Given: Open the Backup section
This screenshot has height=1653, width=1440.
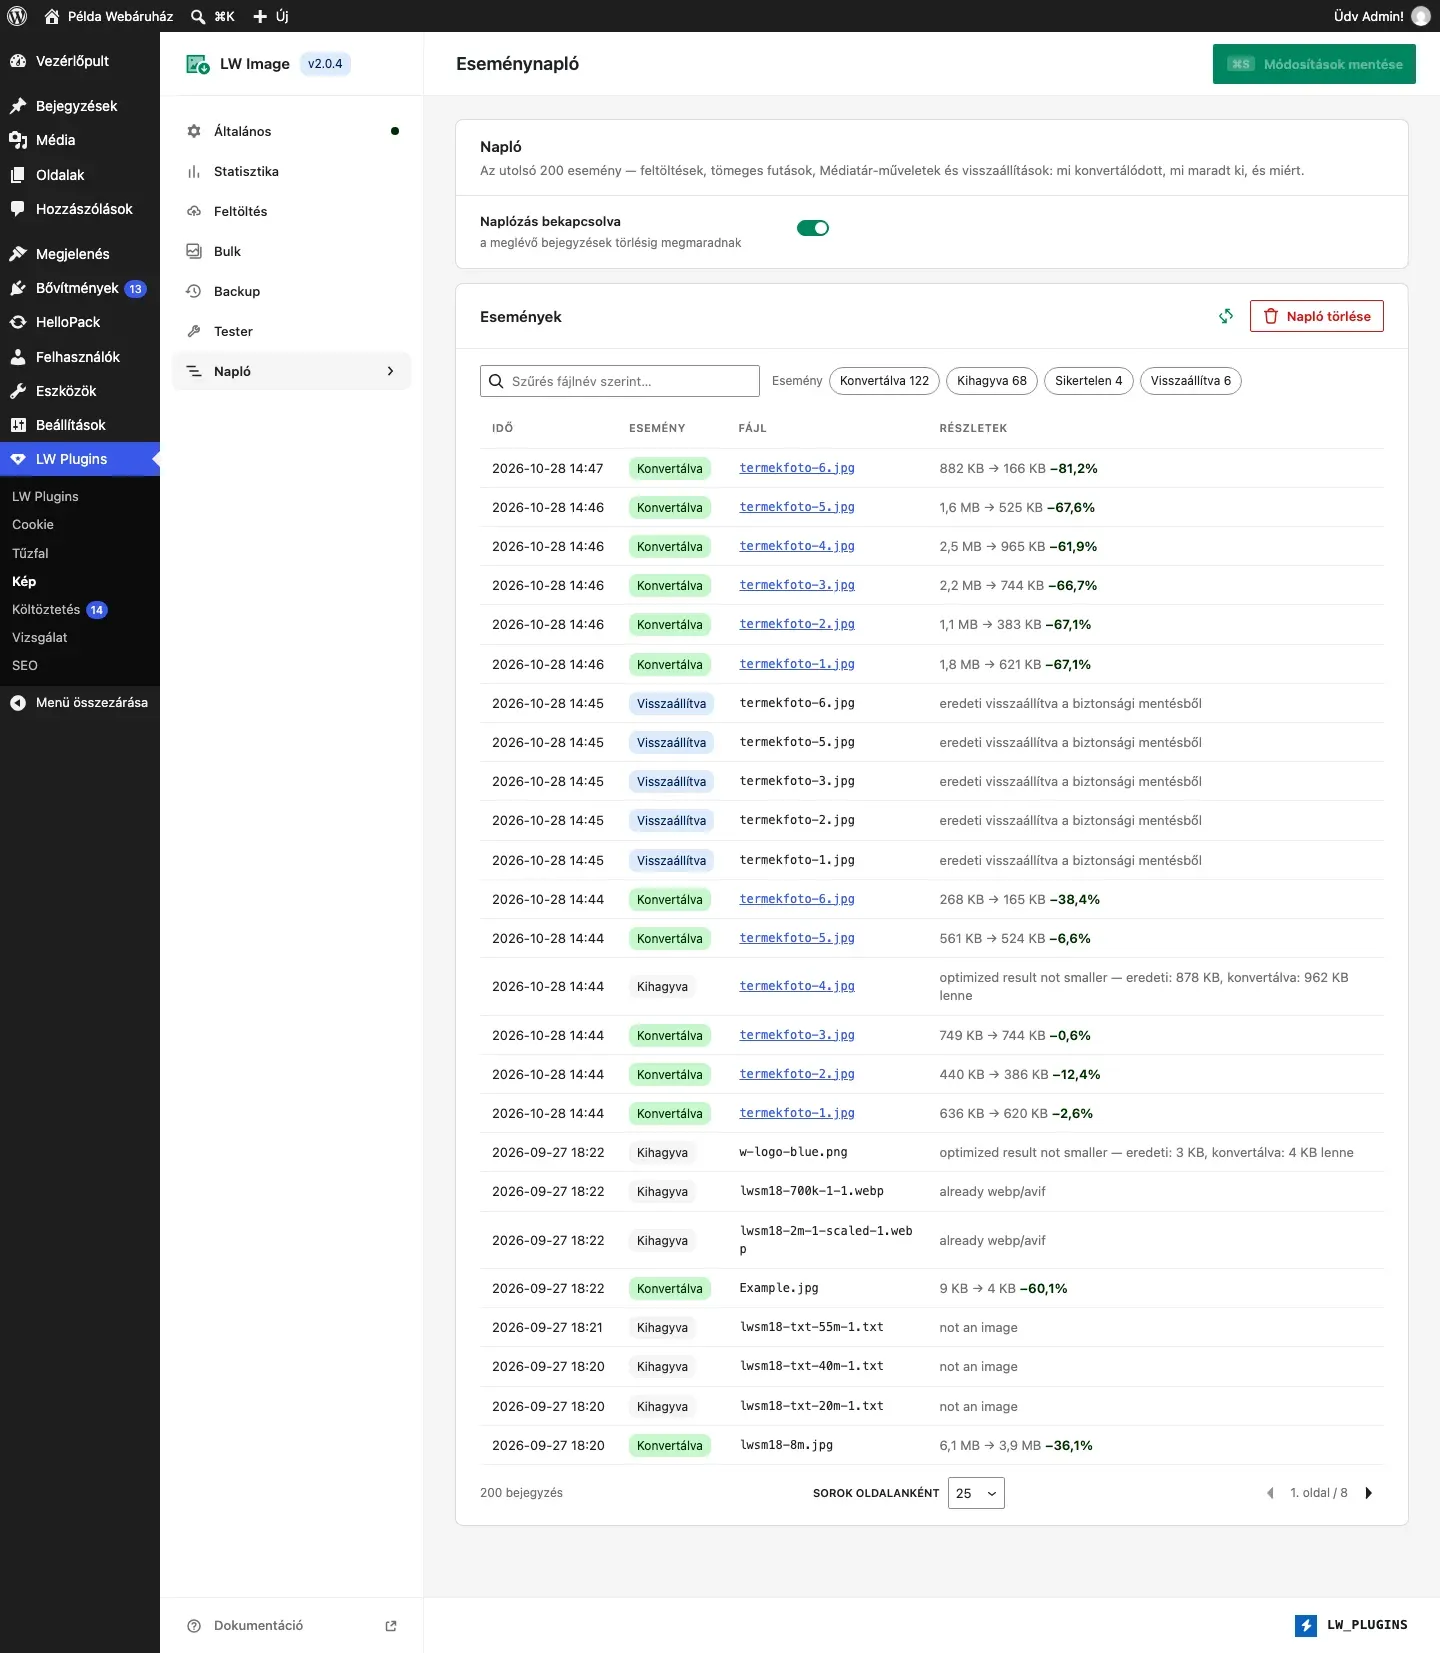Looking at the screenshot, I should [292, 291].
